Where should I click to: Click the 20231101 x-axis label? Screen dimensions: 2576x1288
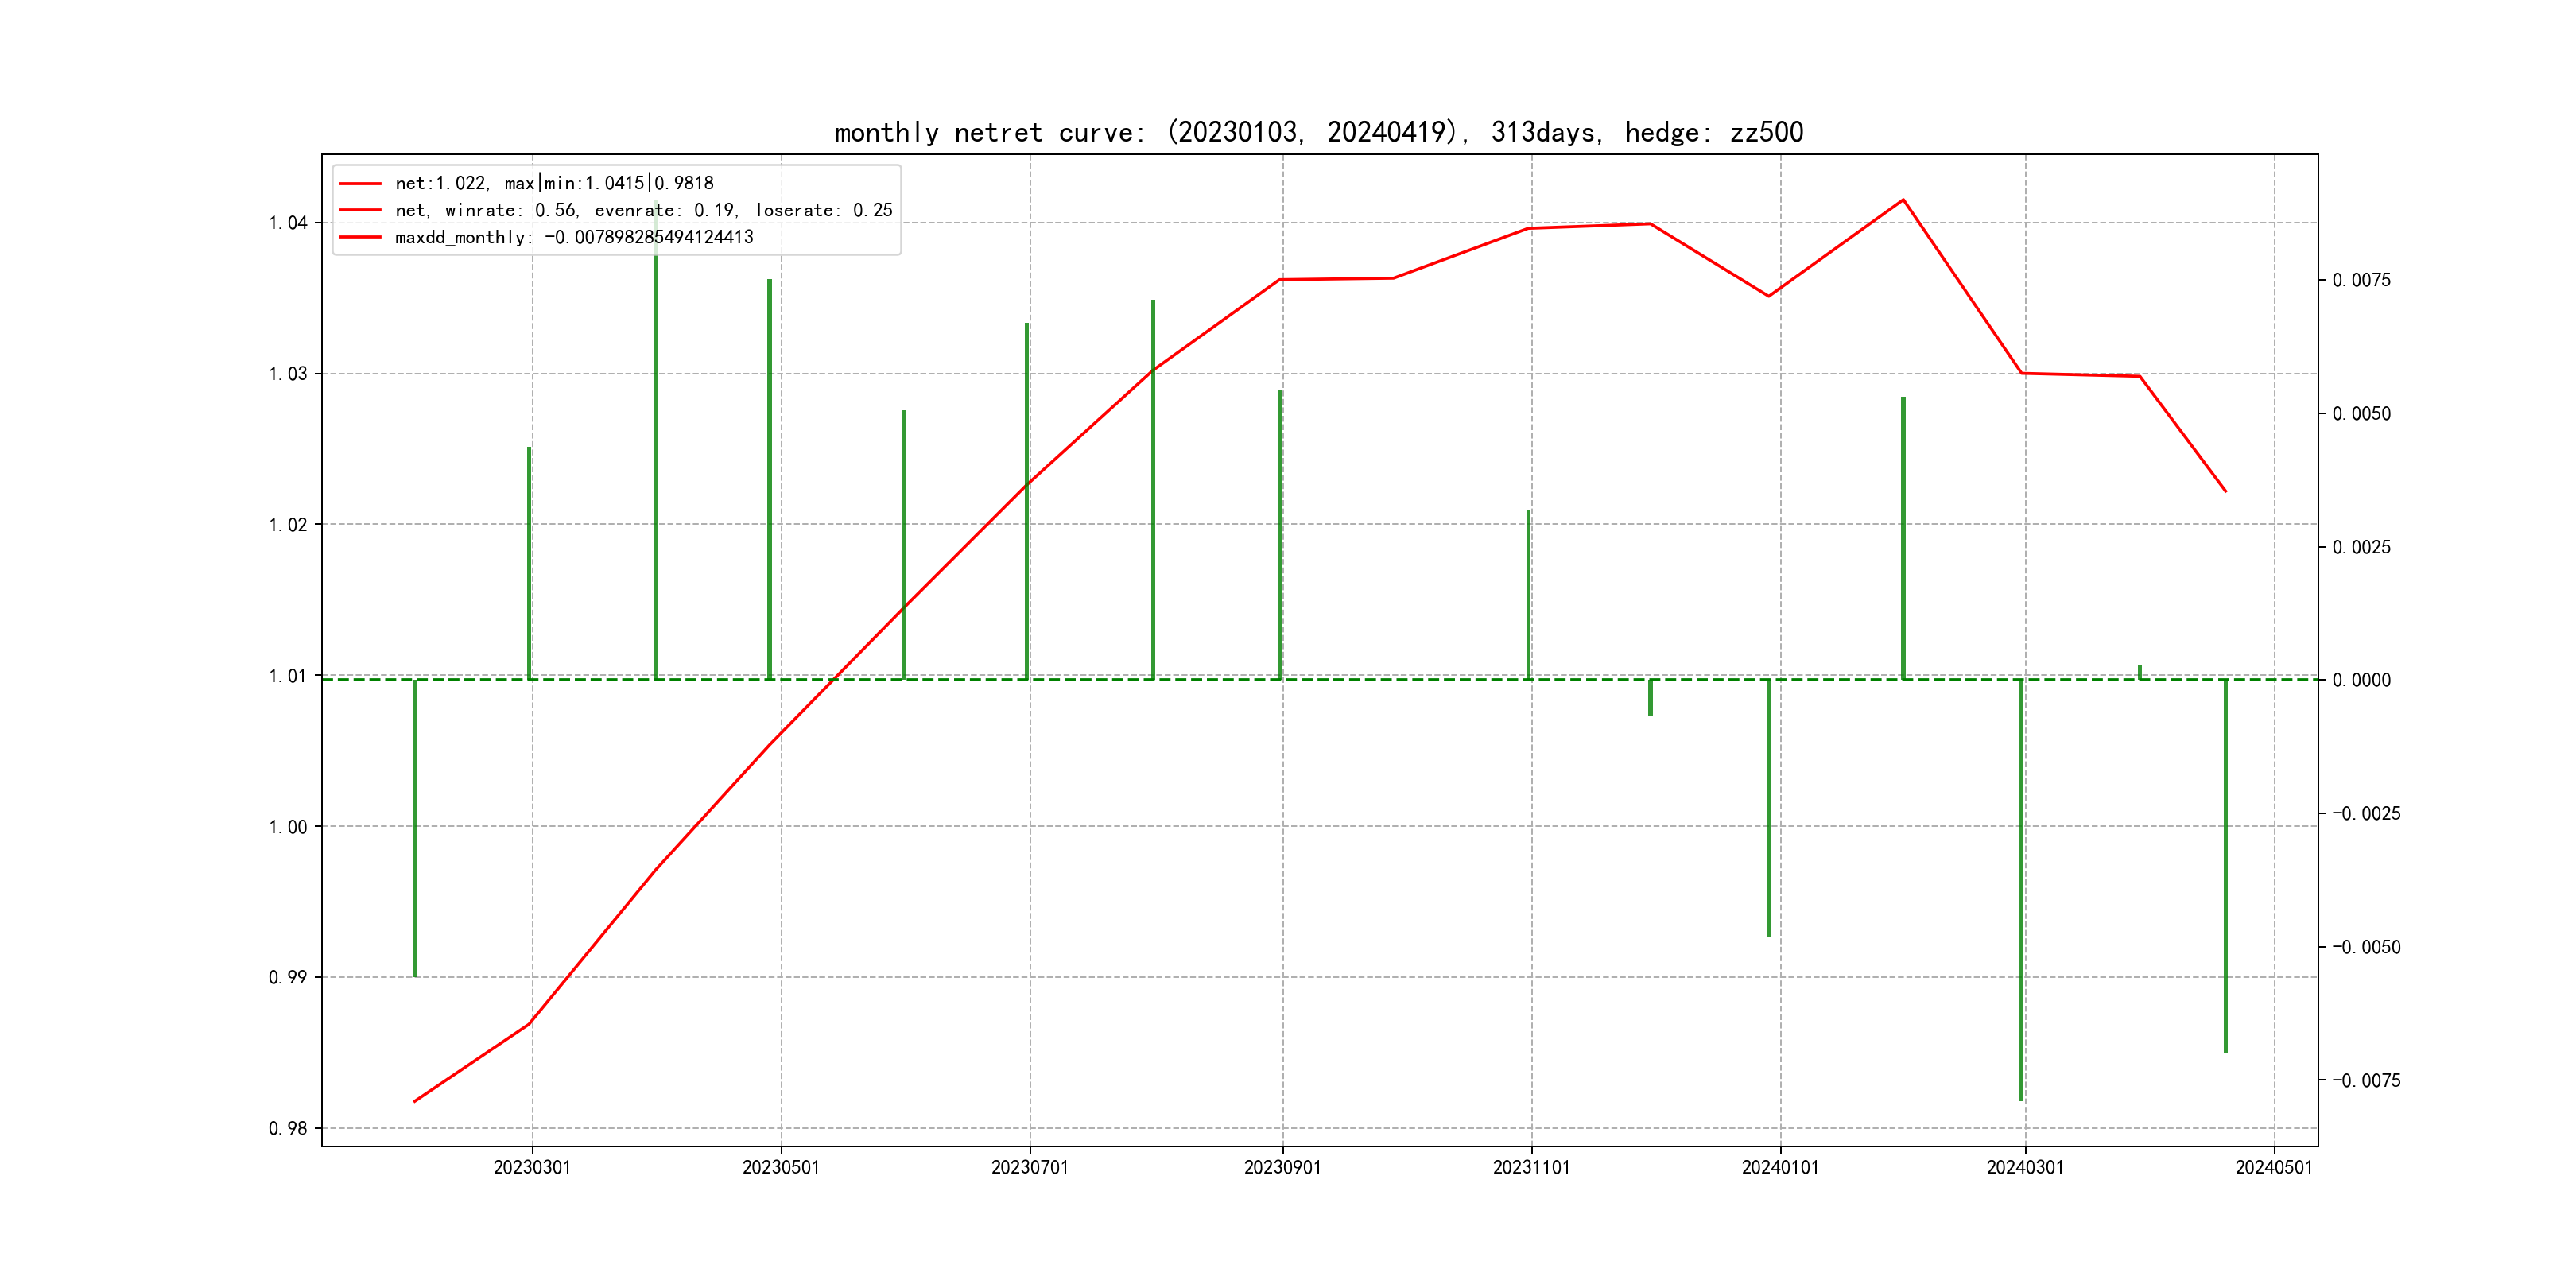pyautogui.click(x=1531, y=1167)
